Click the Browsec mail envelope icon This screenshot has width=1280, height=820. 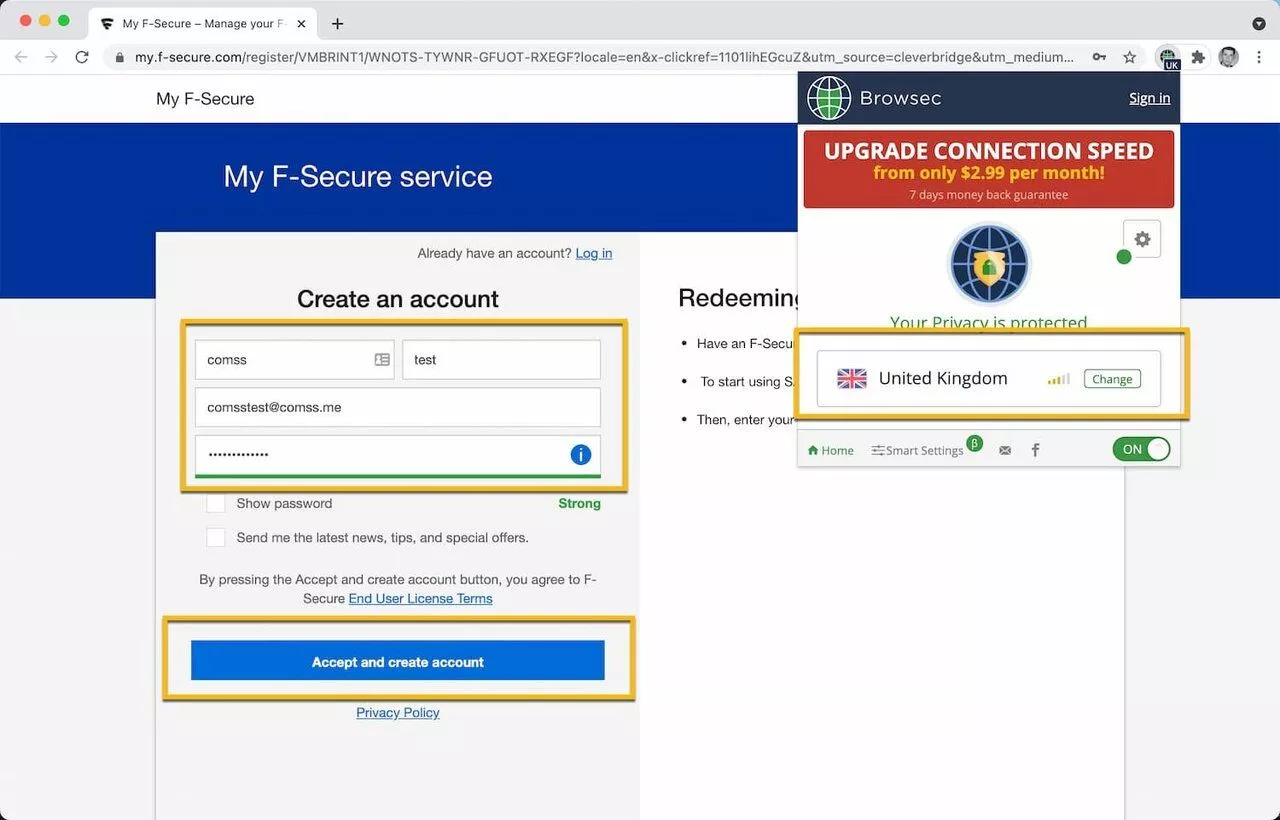click(1005, 450)
